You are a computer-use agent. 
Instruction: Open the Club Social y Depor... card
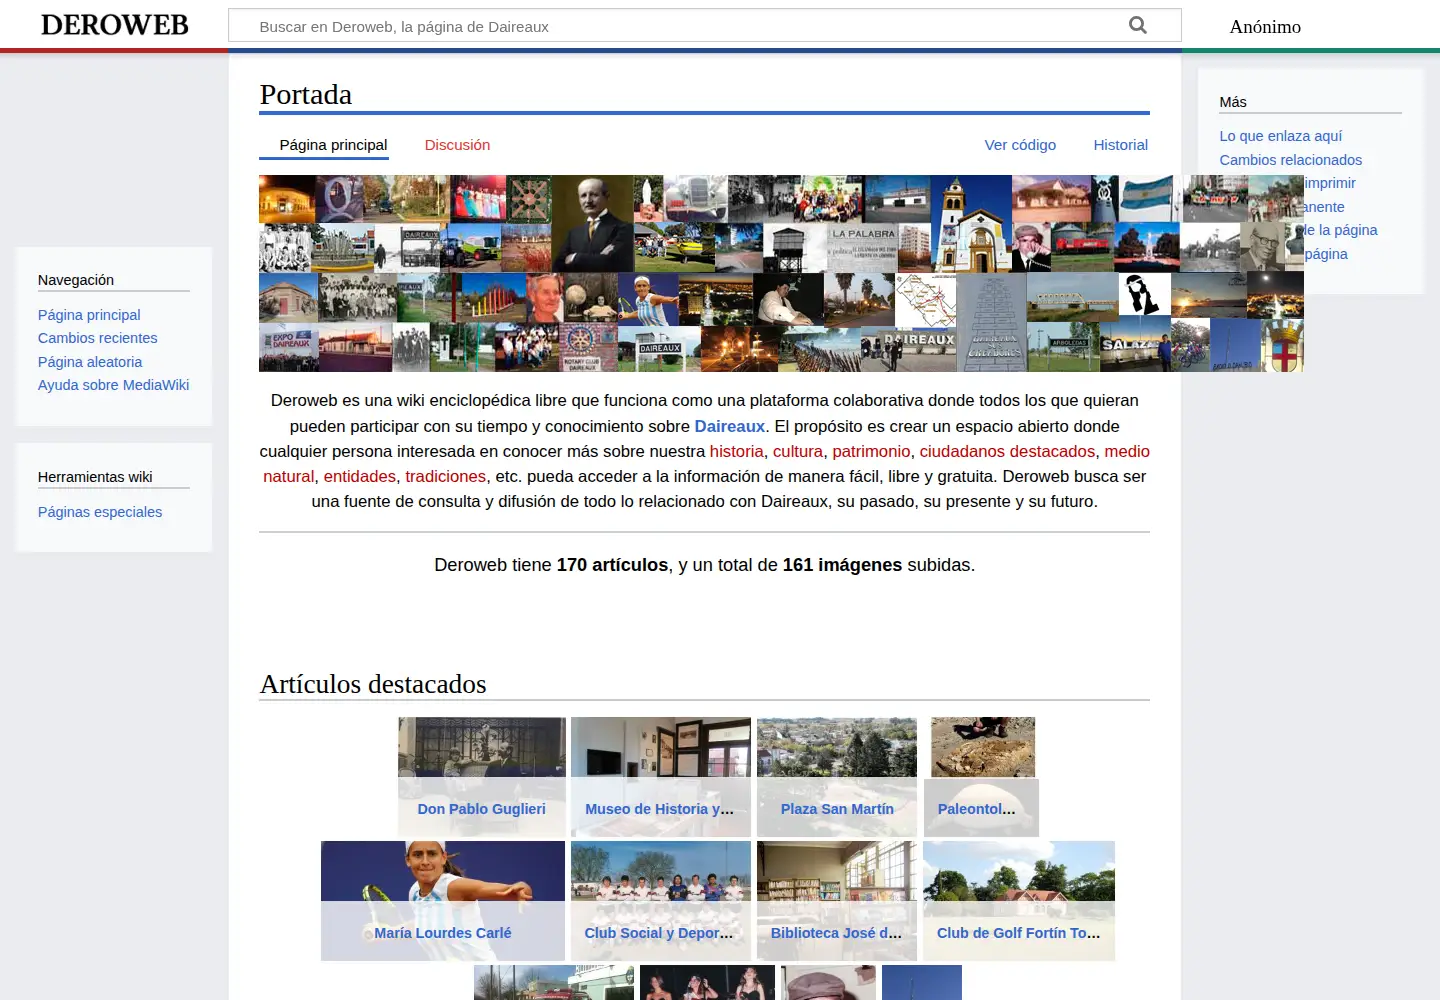click(661, 901)
